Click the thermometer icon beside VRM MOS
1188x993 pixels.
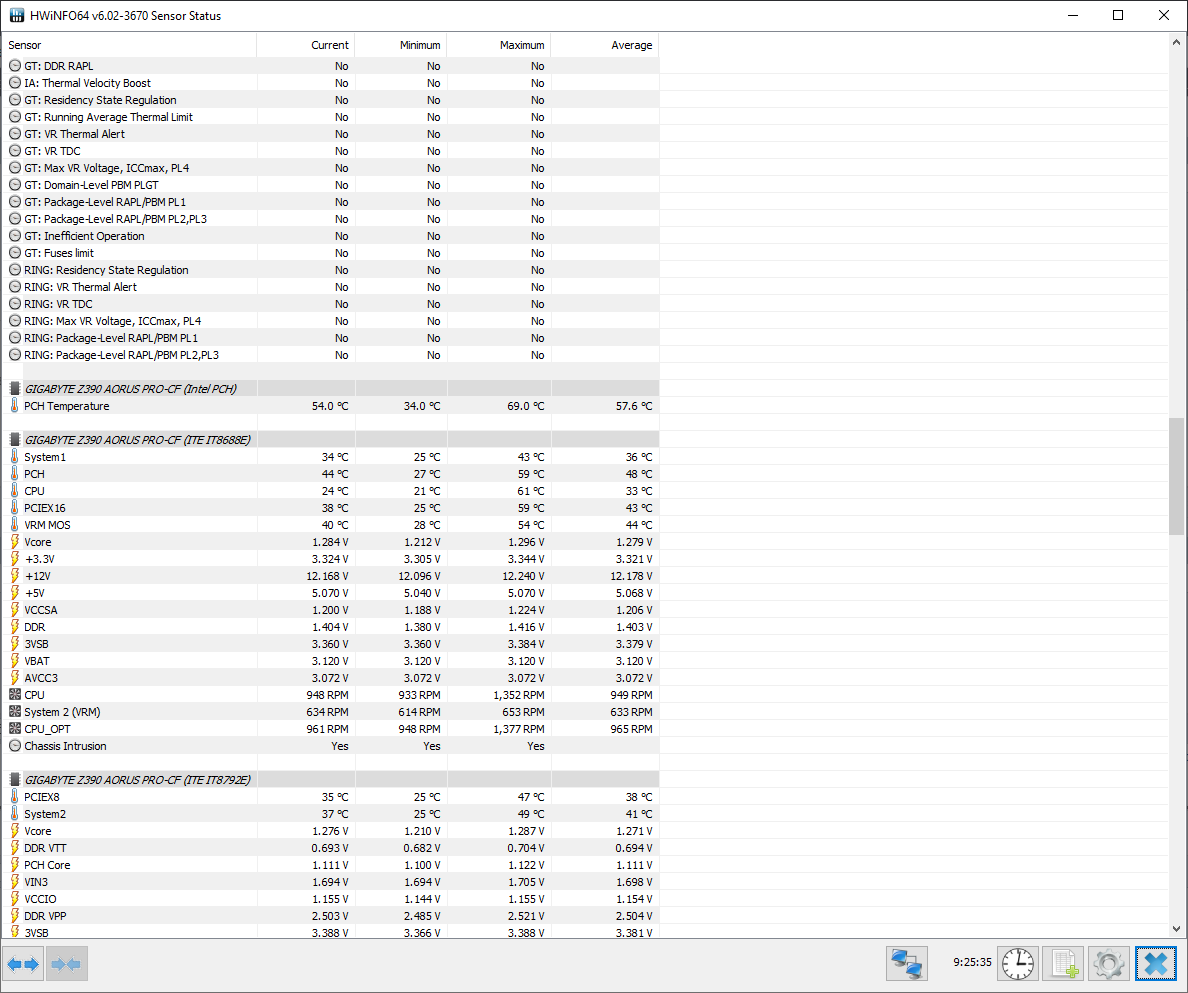pyautogui.click(x=14, y=525)
